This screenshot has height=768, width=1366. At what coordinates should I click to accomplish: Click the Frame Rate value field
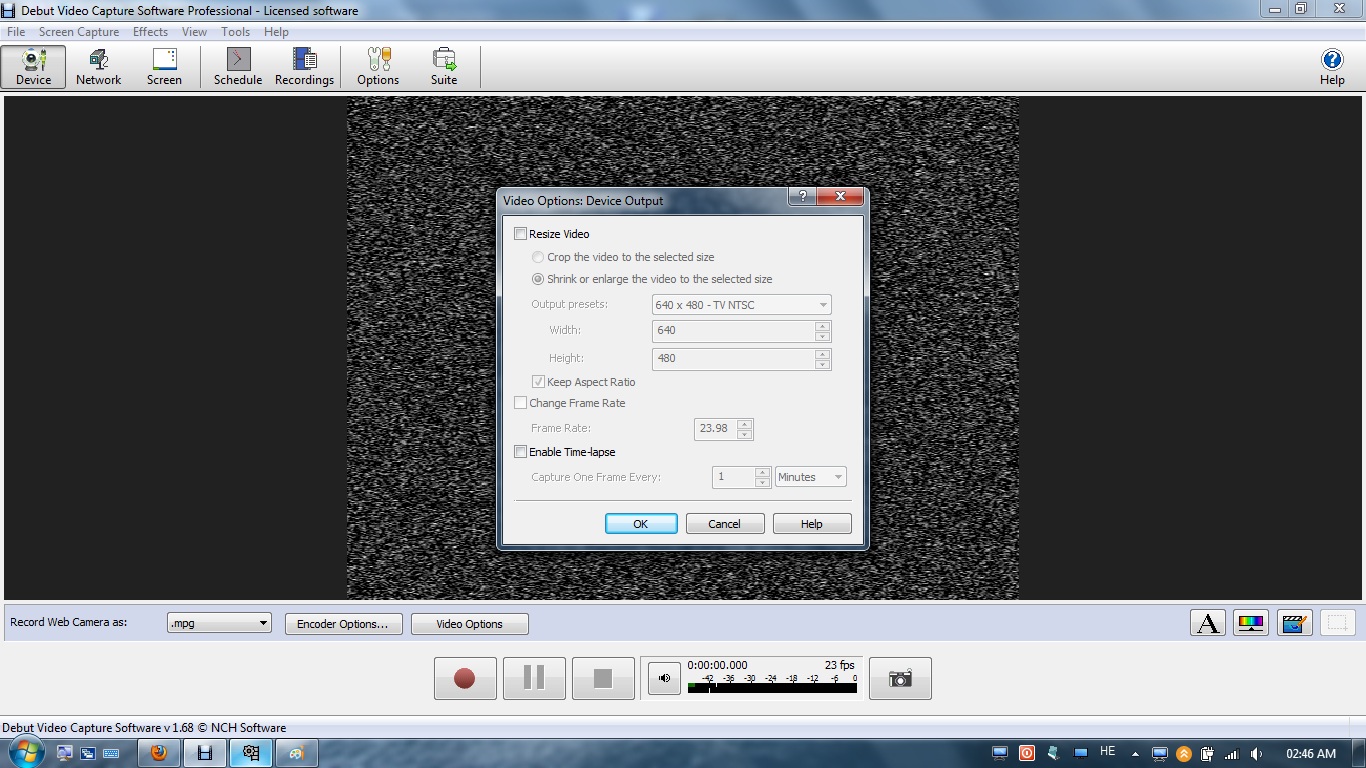click(716, 429)
